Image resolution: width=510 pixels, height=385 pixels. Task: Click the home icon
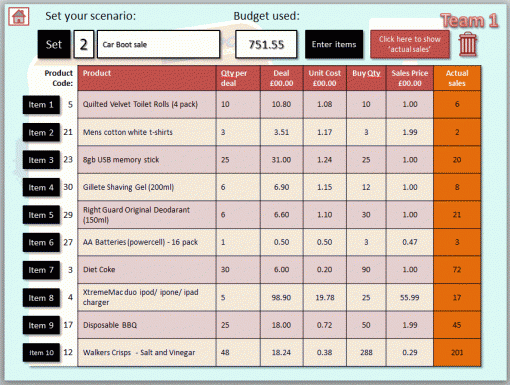click(19, 16)
